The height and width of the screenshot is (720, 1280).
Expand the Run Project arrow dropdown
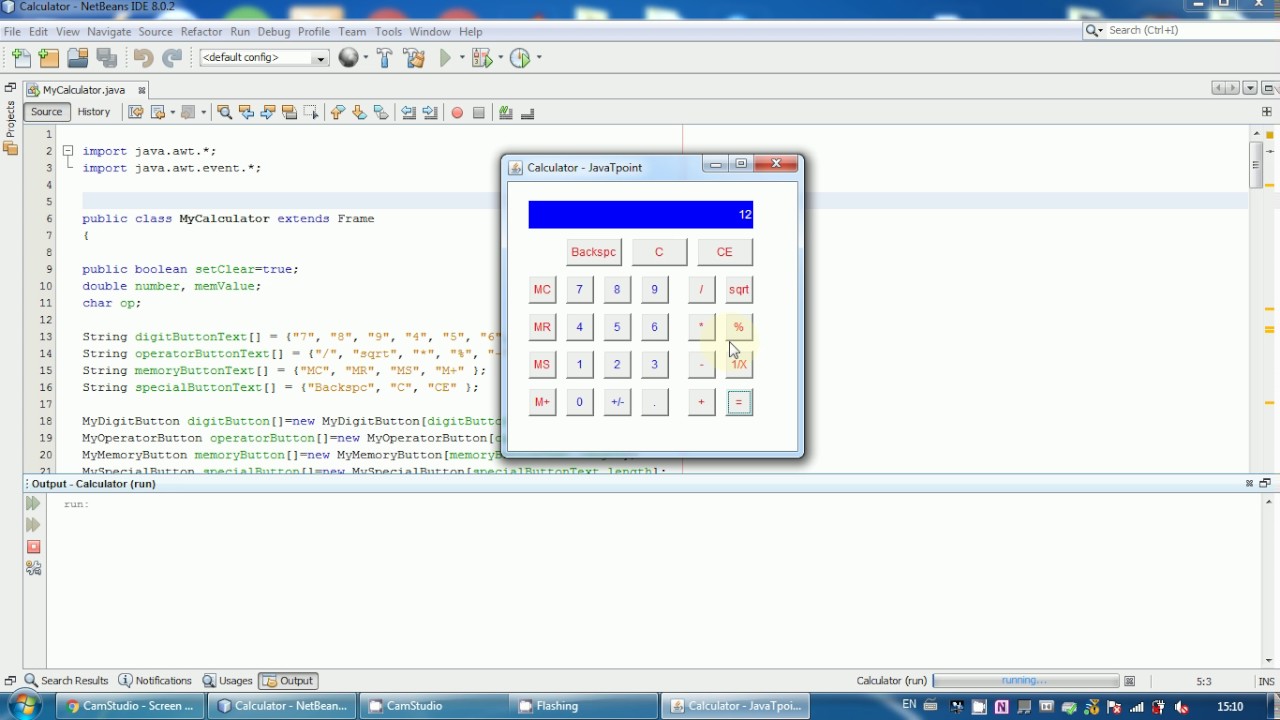tap(461, 58)
